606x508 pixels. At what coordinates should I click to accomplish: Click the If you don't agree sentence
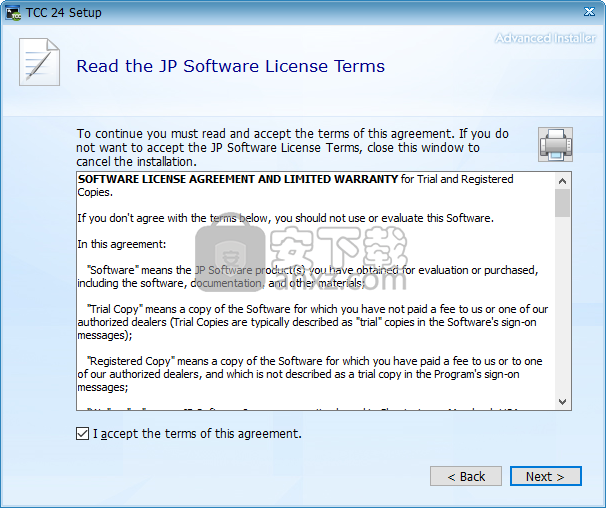286,218
